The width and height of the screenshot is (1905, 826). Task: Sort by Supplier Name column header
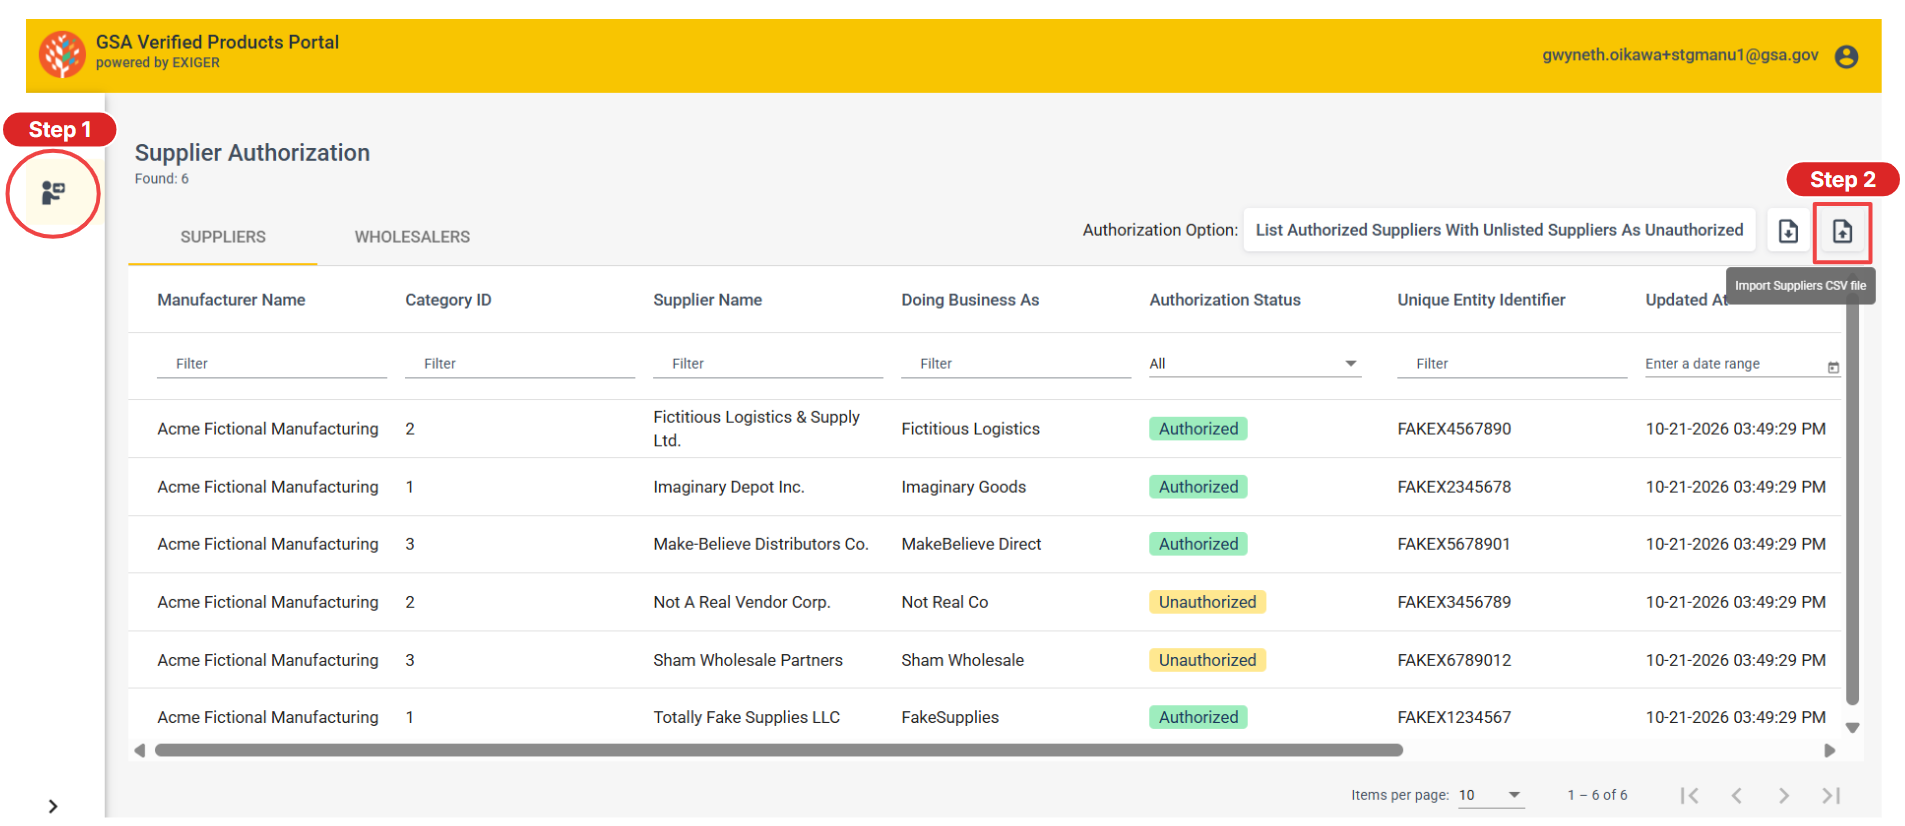707,300
